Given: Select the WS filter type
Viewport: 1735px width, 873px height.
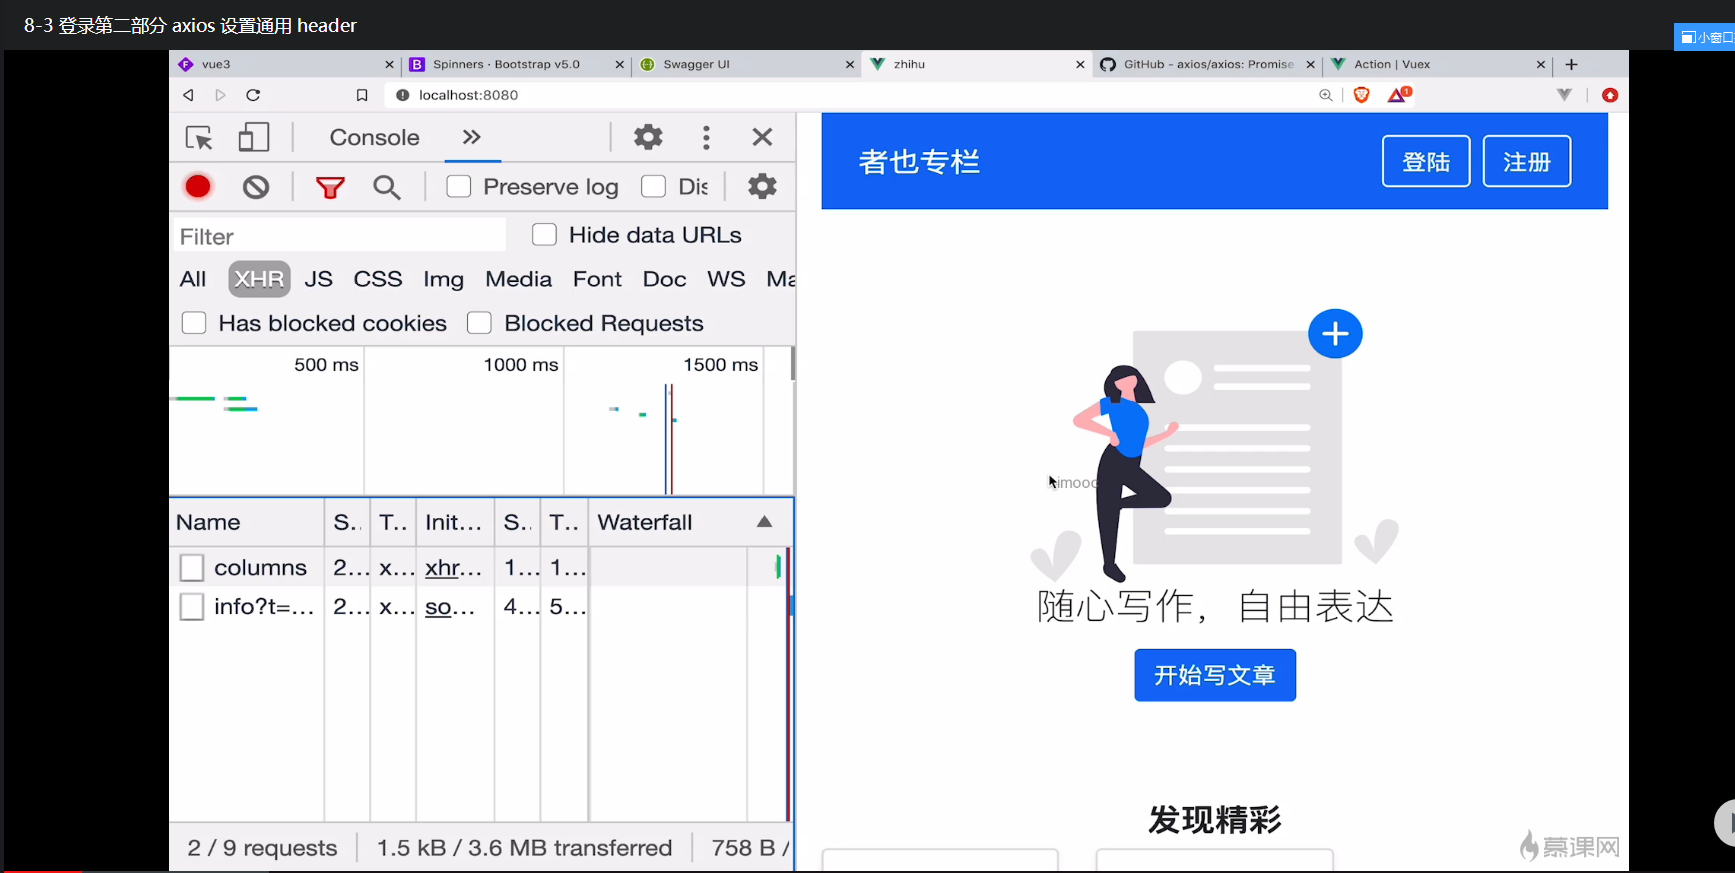Looking at the screenshot, I should pos(726,279).
